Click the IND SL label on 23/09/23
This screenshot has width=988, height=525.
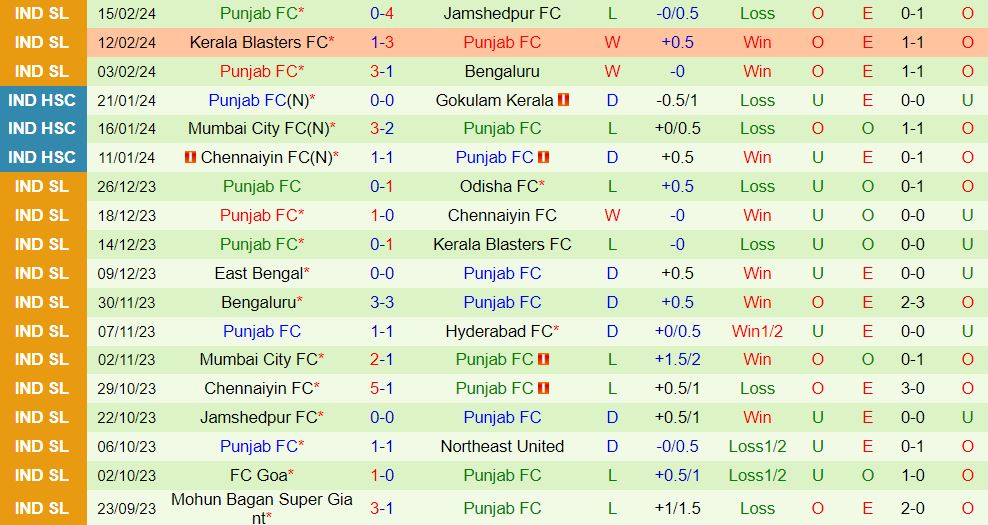pyautogui.click(x=43, y=508)
